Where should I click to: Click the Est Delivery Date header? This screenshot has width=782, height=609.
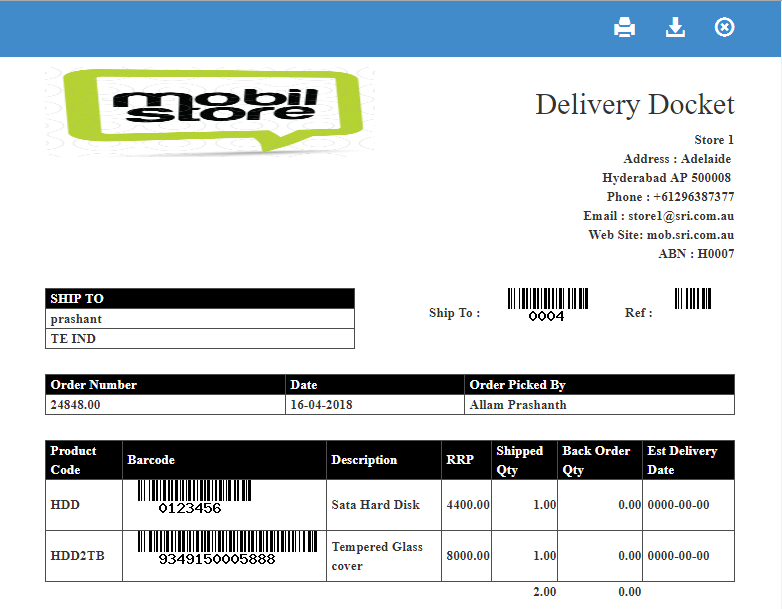[689, 460]
